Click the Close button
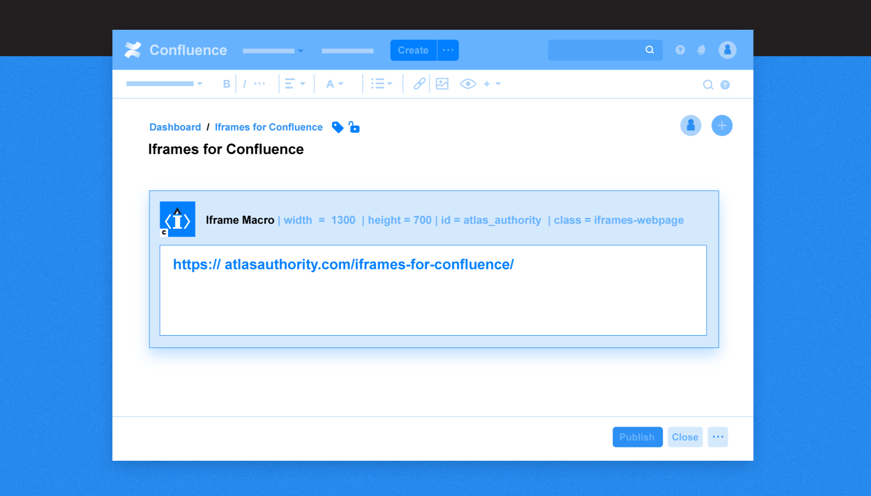871x496 pixels. tap(685, 437)
